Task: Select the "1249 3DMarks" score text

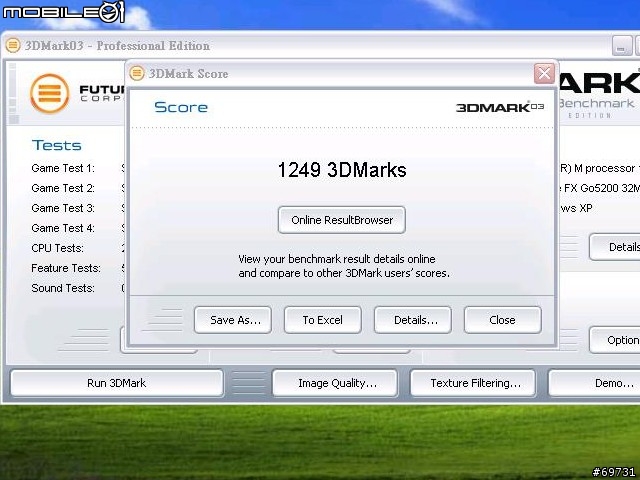Action: (342, 170)
